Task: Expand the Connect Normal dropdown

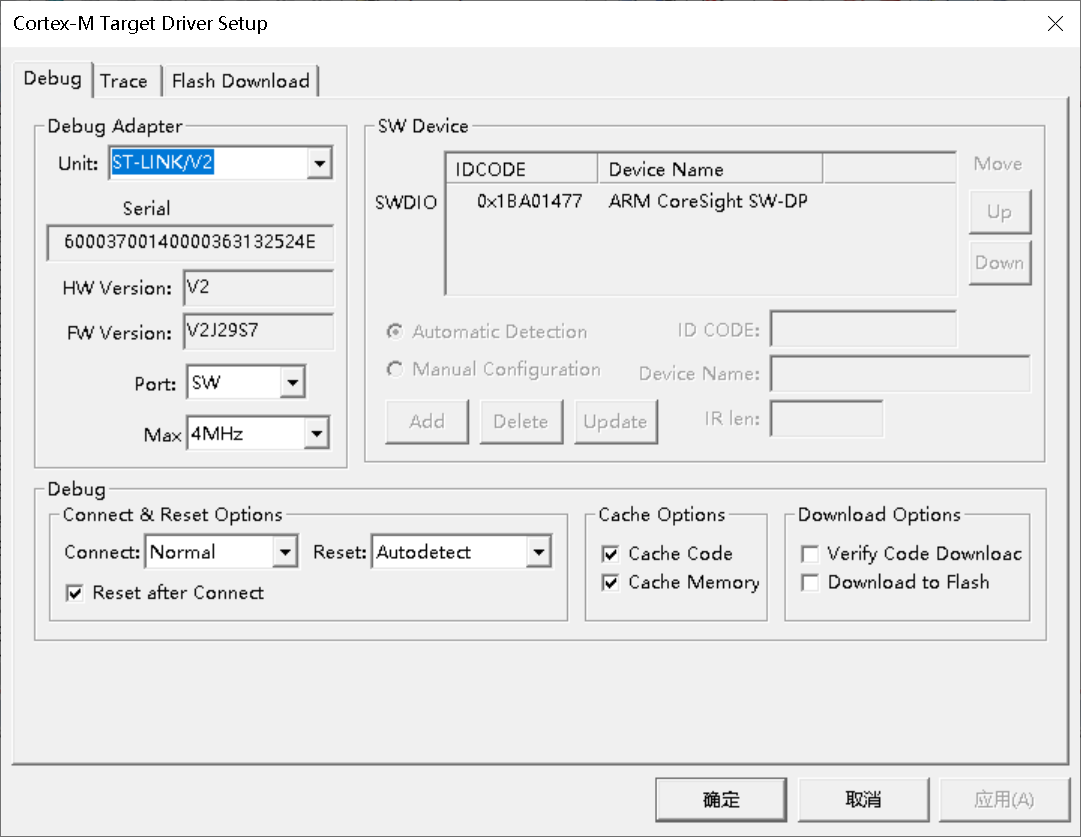Action: [x=285, y=552]
